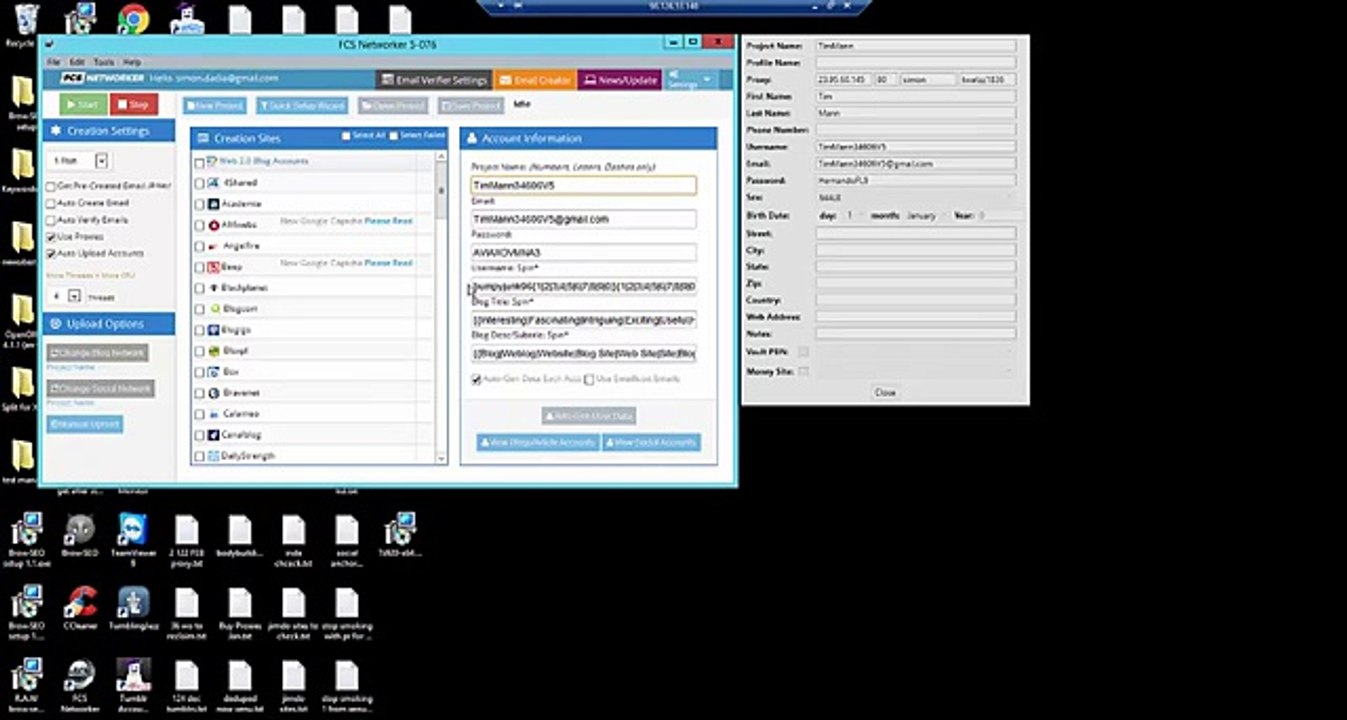The image size is (1347, 720).
Task: Select the 'stop smoking with pr' file icon
Action: click(347, 612)
